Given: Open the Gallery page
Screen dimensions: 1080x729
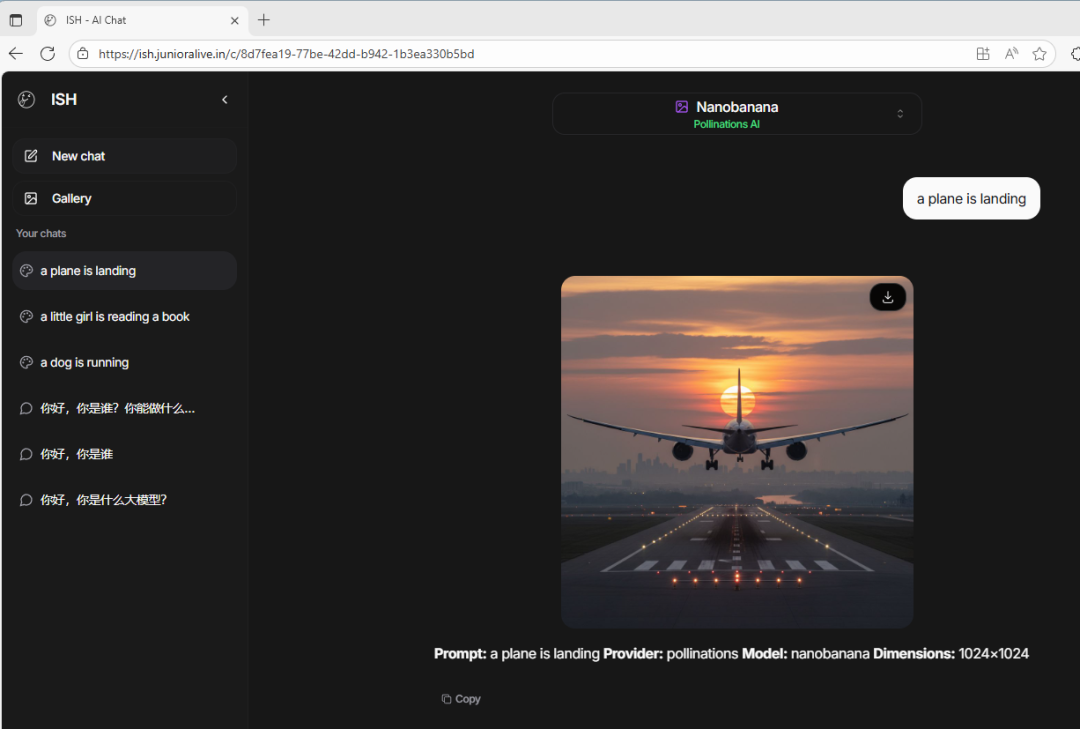Looking at the screenshot, I should pyautogui.click(x=124, y=199).
